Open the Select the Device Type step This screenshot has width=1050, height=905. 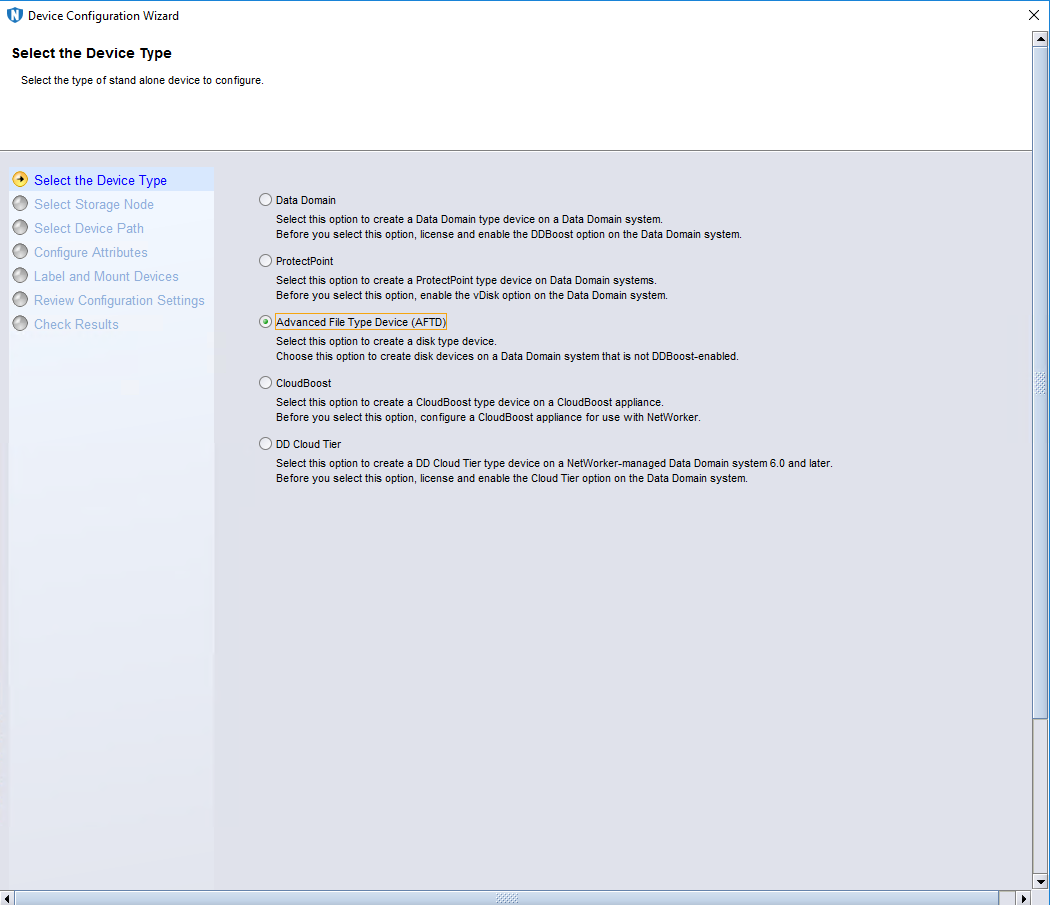click(x=100, y=181)
